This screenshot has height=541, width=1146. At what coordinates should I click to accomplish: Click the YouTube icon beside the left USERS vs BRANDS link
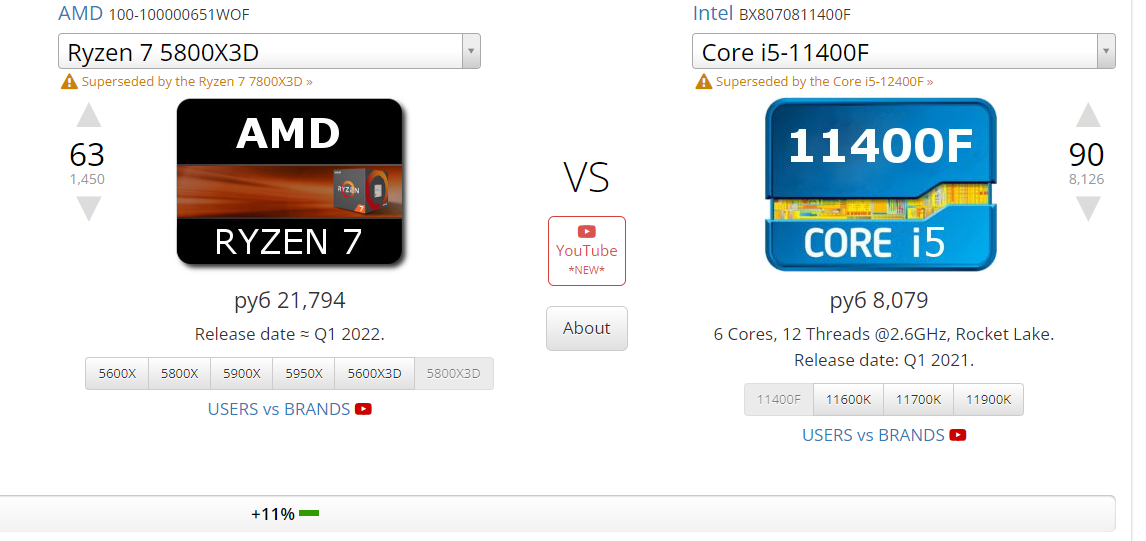[x=363, y=409]
